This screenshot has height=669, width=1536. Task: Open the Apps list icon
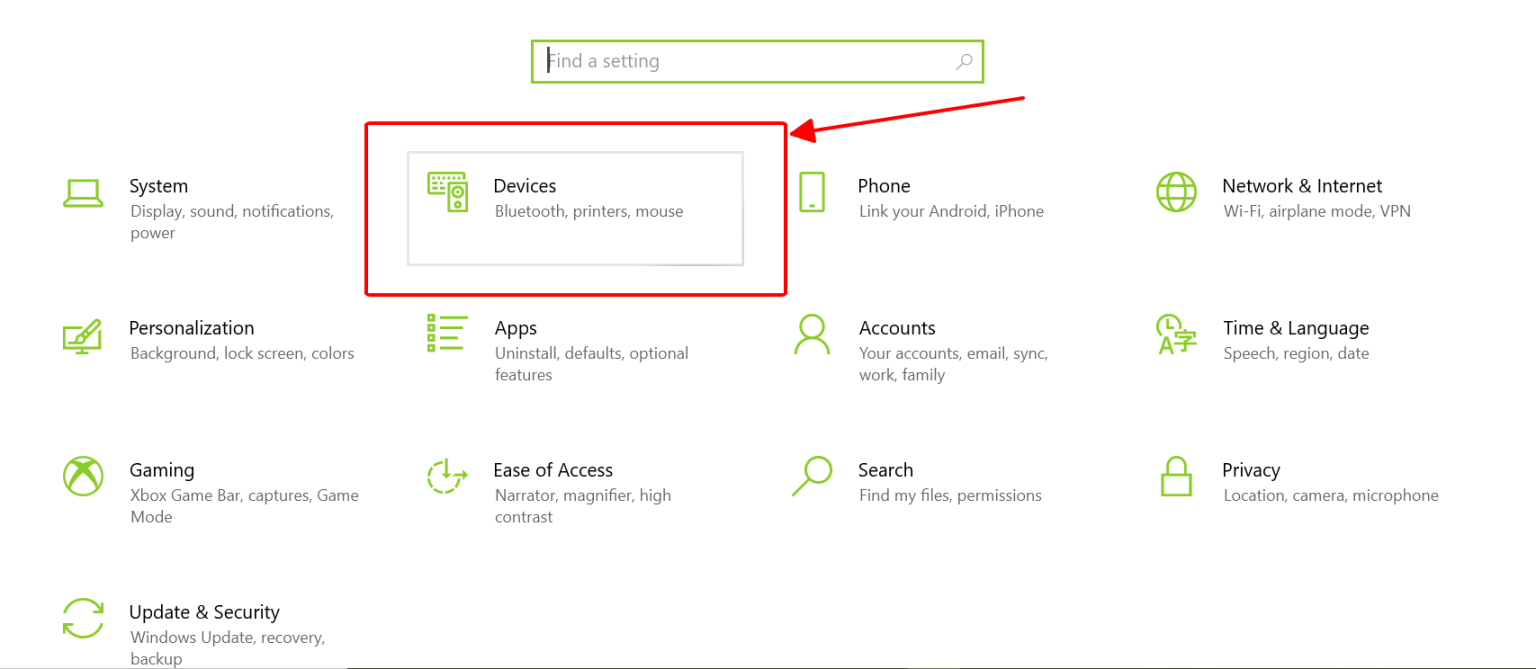447,333
